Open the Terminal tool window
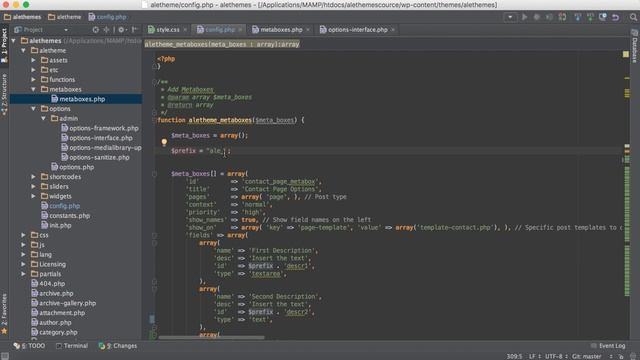Viewport: 640px width, 360px height. [x=72, y=346]
